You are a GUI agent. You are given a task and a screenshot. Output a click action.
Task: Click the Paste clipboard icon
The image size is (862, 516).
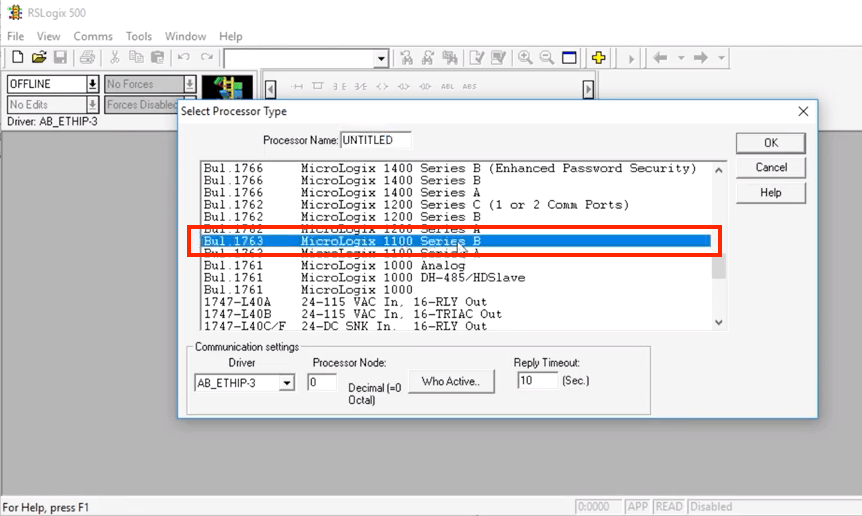pos(157,57)
